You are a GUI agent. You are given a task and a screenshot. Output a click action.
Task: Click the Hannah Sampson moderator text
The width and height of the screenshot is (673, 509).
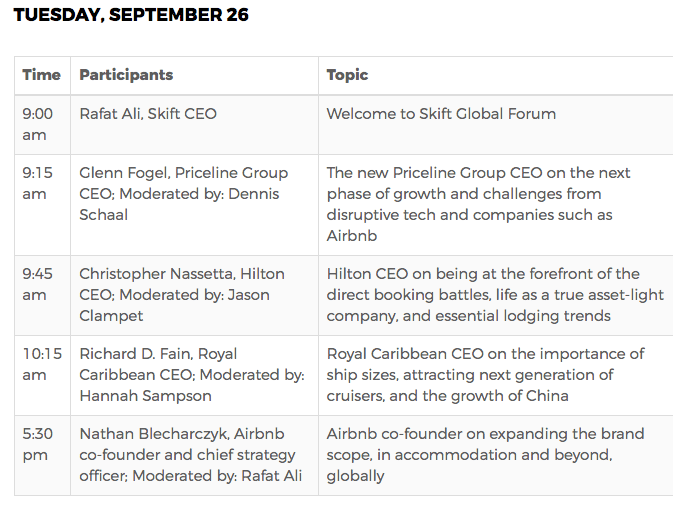(x=145, y=395)
